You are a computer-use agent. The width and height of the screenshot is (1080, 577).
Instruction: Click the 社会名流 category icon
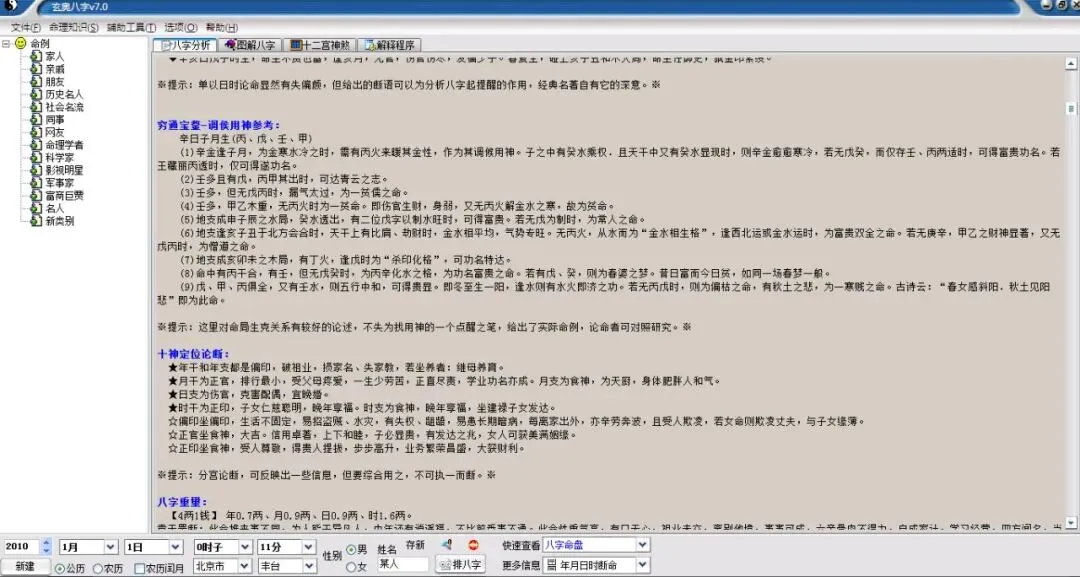tap(36, 107)
